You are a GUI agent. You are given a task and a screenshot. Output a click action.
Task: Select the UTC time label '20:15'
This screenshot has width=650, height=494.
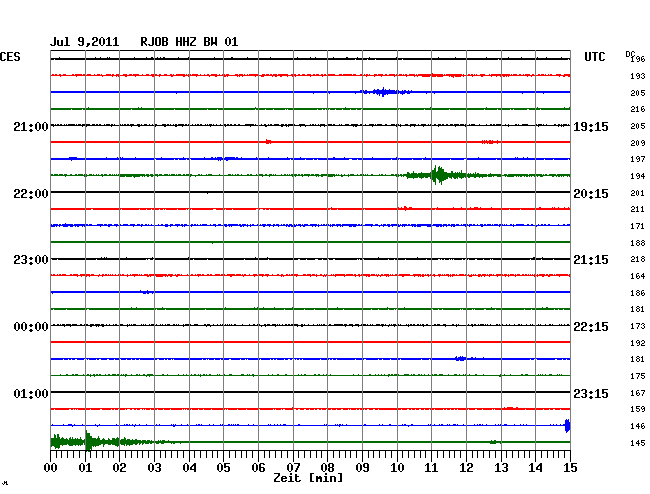point(591,194)
